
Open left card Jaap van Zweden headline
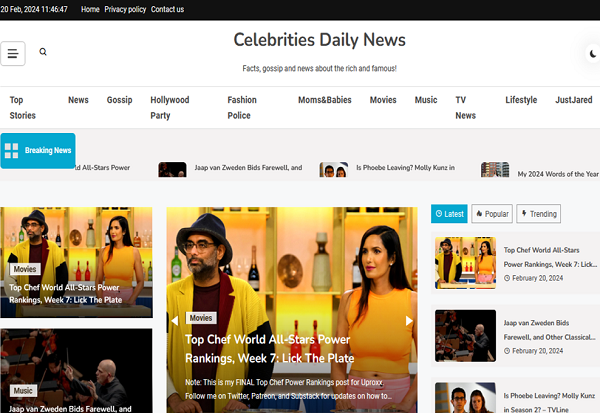[70, 408]
